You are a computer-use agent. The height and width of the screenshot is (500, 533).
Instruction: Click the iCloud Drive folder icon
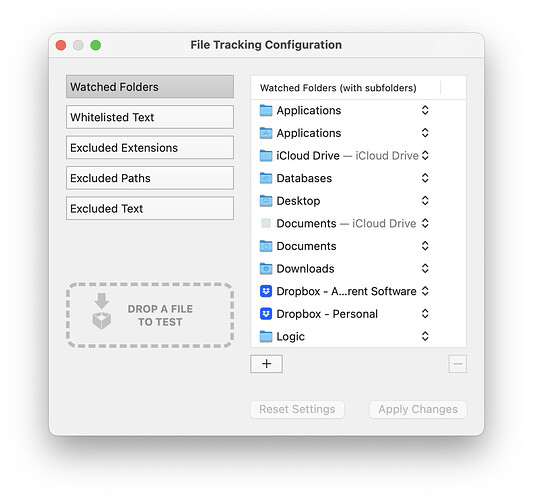click(x=266, y=156)
